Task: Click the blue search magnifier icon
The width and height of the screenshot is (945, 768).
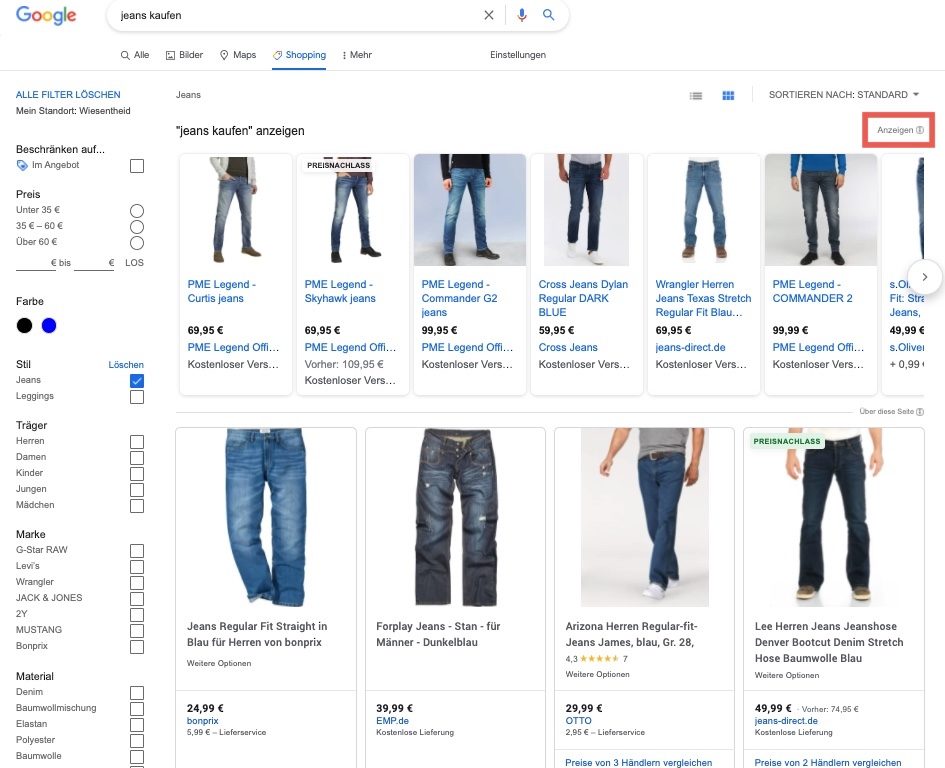Action: coord(548,14)
